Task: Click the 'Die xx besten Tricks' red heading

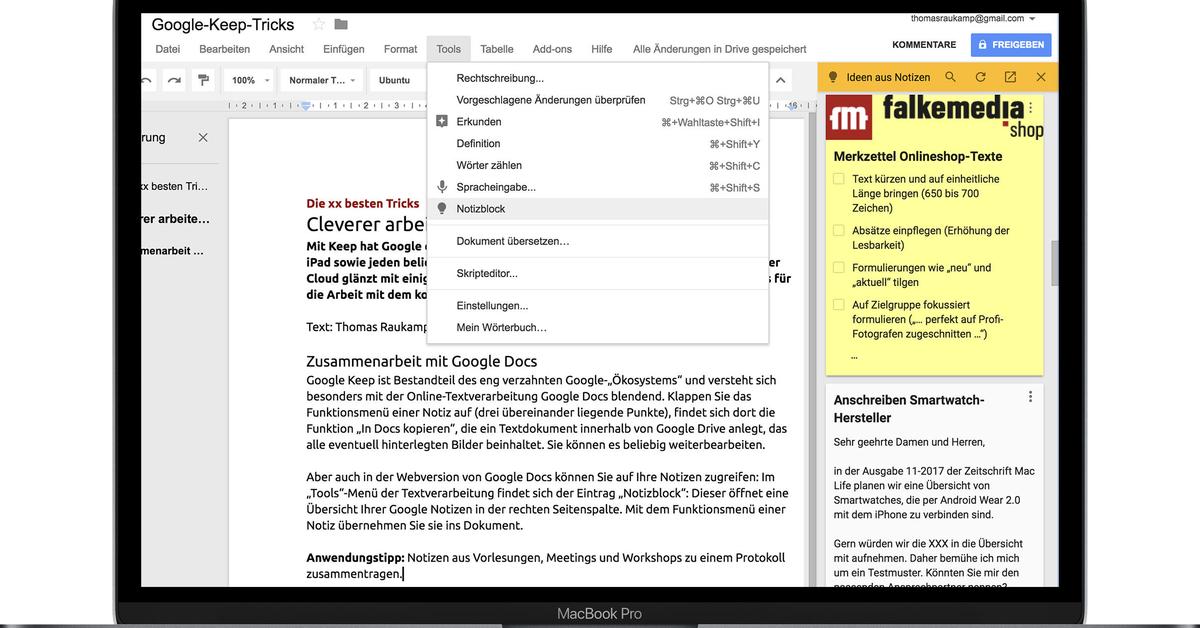Action: (x=363, y=204)
